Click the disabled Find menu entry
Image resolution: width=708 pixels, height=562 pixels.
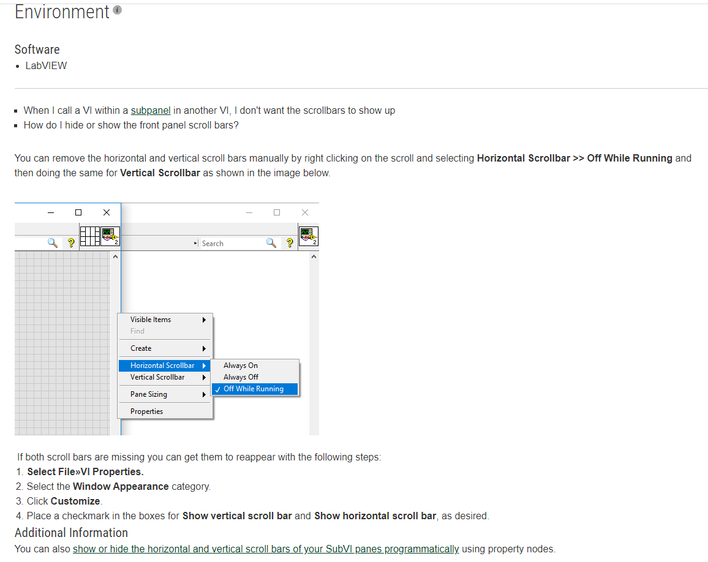tap(137, 331)
